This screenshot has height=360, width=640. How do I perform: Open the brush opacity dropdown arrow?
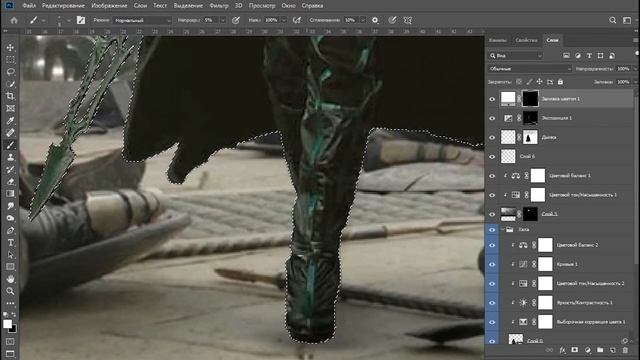point(223,20)
